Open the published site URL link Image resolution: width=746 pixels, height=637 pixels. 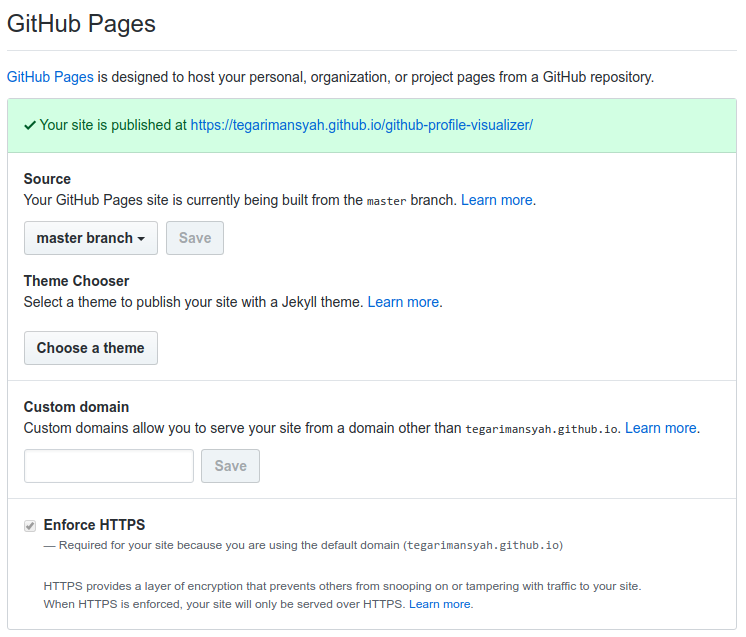(x=362, y=125)
